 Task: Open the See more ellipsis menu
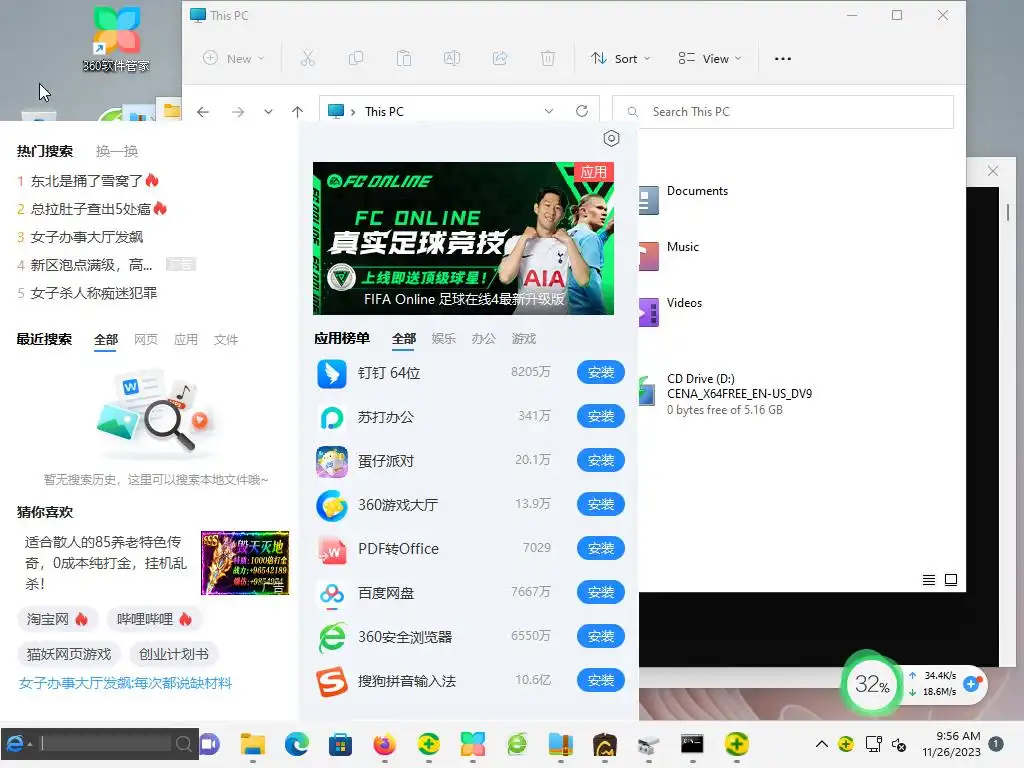[782, 59]
